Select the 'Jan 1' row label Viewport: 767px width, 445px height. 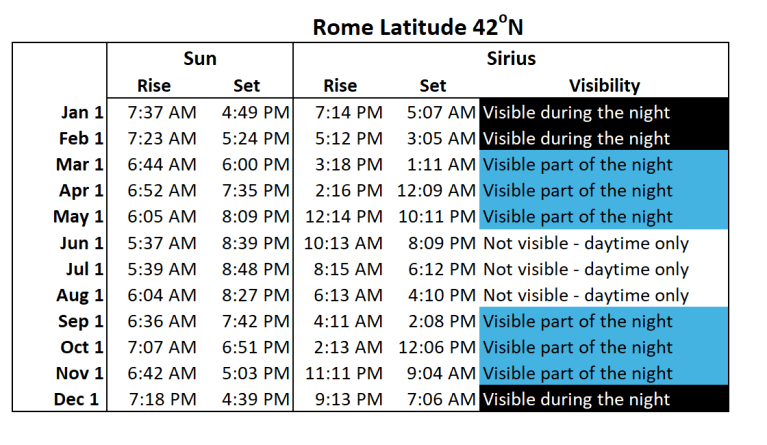[x=82, y=113]
